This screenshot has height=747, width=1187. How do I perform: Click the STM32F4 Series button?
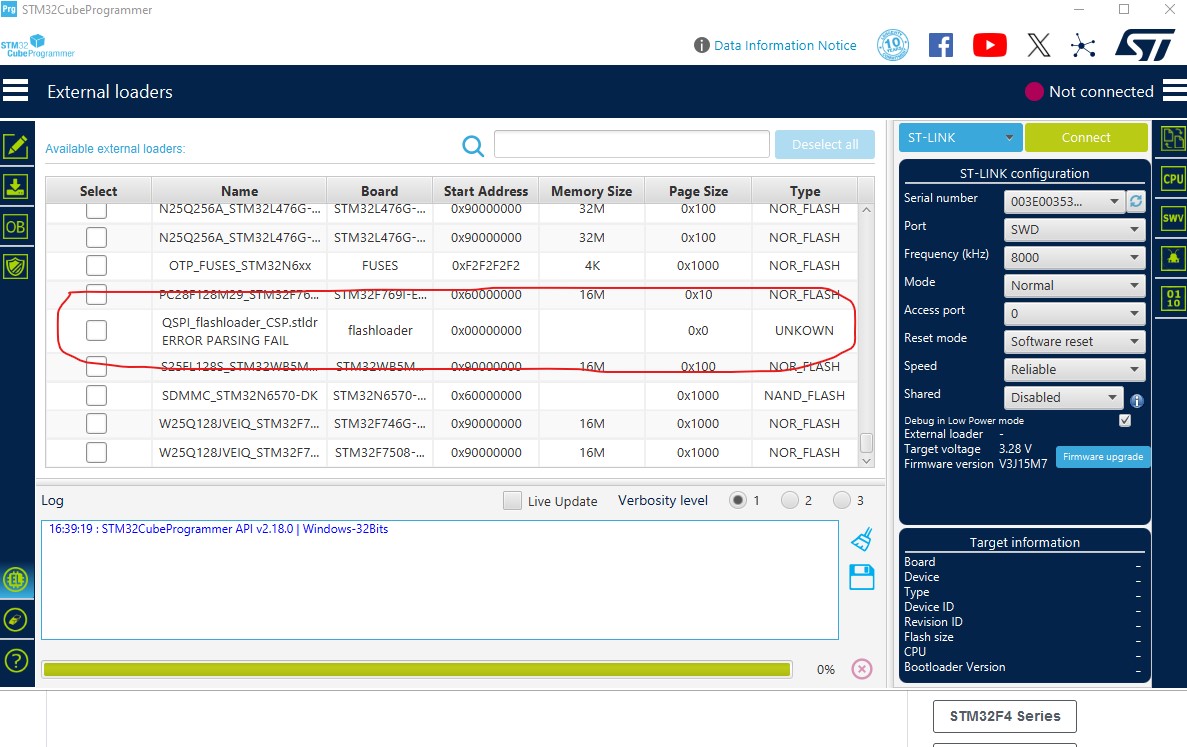point(1004,716)
